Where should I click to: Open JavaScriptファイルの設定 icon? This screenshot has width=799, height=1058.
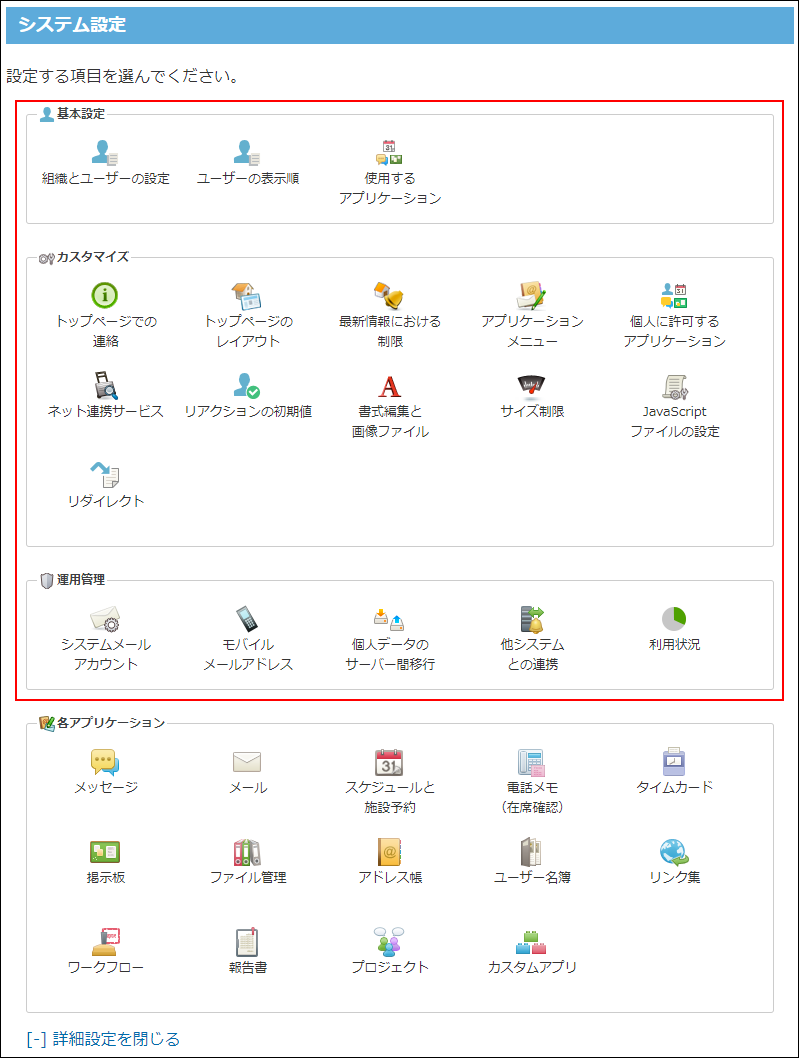(x=674, y=386)
